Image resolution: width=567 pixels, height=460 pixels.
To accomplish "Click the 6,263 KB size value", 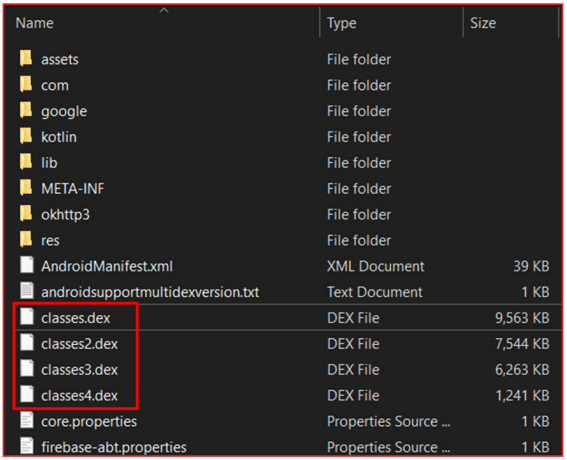I will click(x=522, y=370).
